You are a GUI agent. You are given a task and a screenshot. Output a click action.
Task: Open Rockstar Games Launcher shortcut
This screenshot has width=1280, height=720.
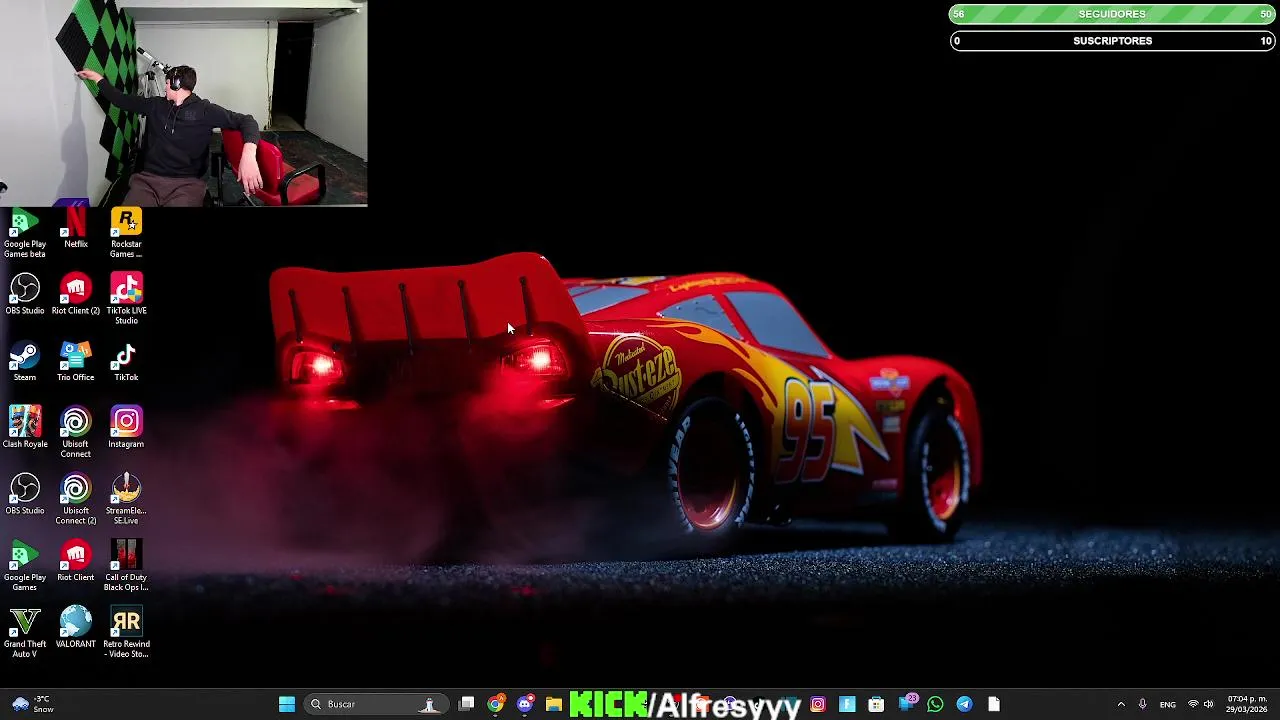[x=126, y=233]
